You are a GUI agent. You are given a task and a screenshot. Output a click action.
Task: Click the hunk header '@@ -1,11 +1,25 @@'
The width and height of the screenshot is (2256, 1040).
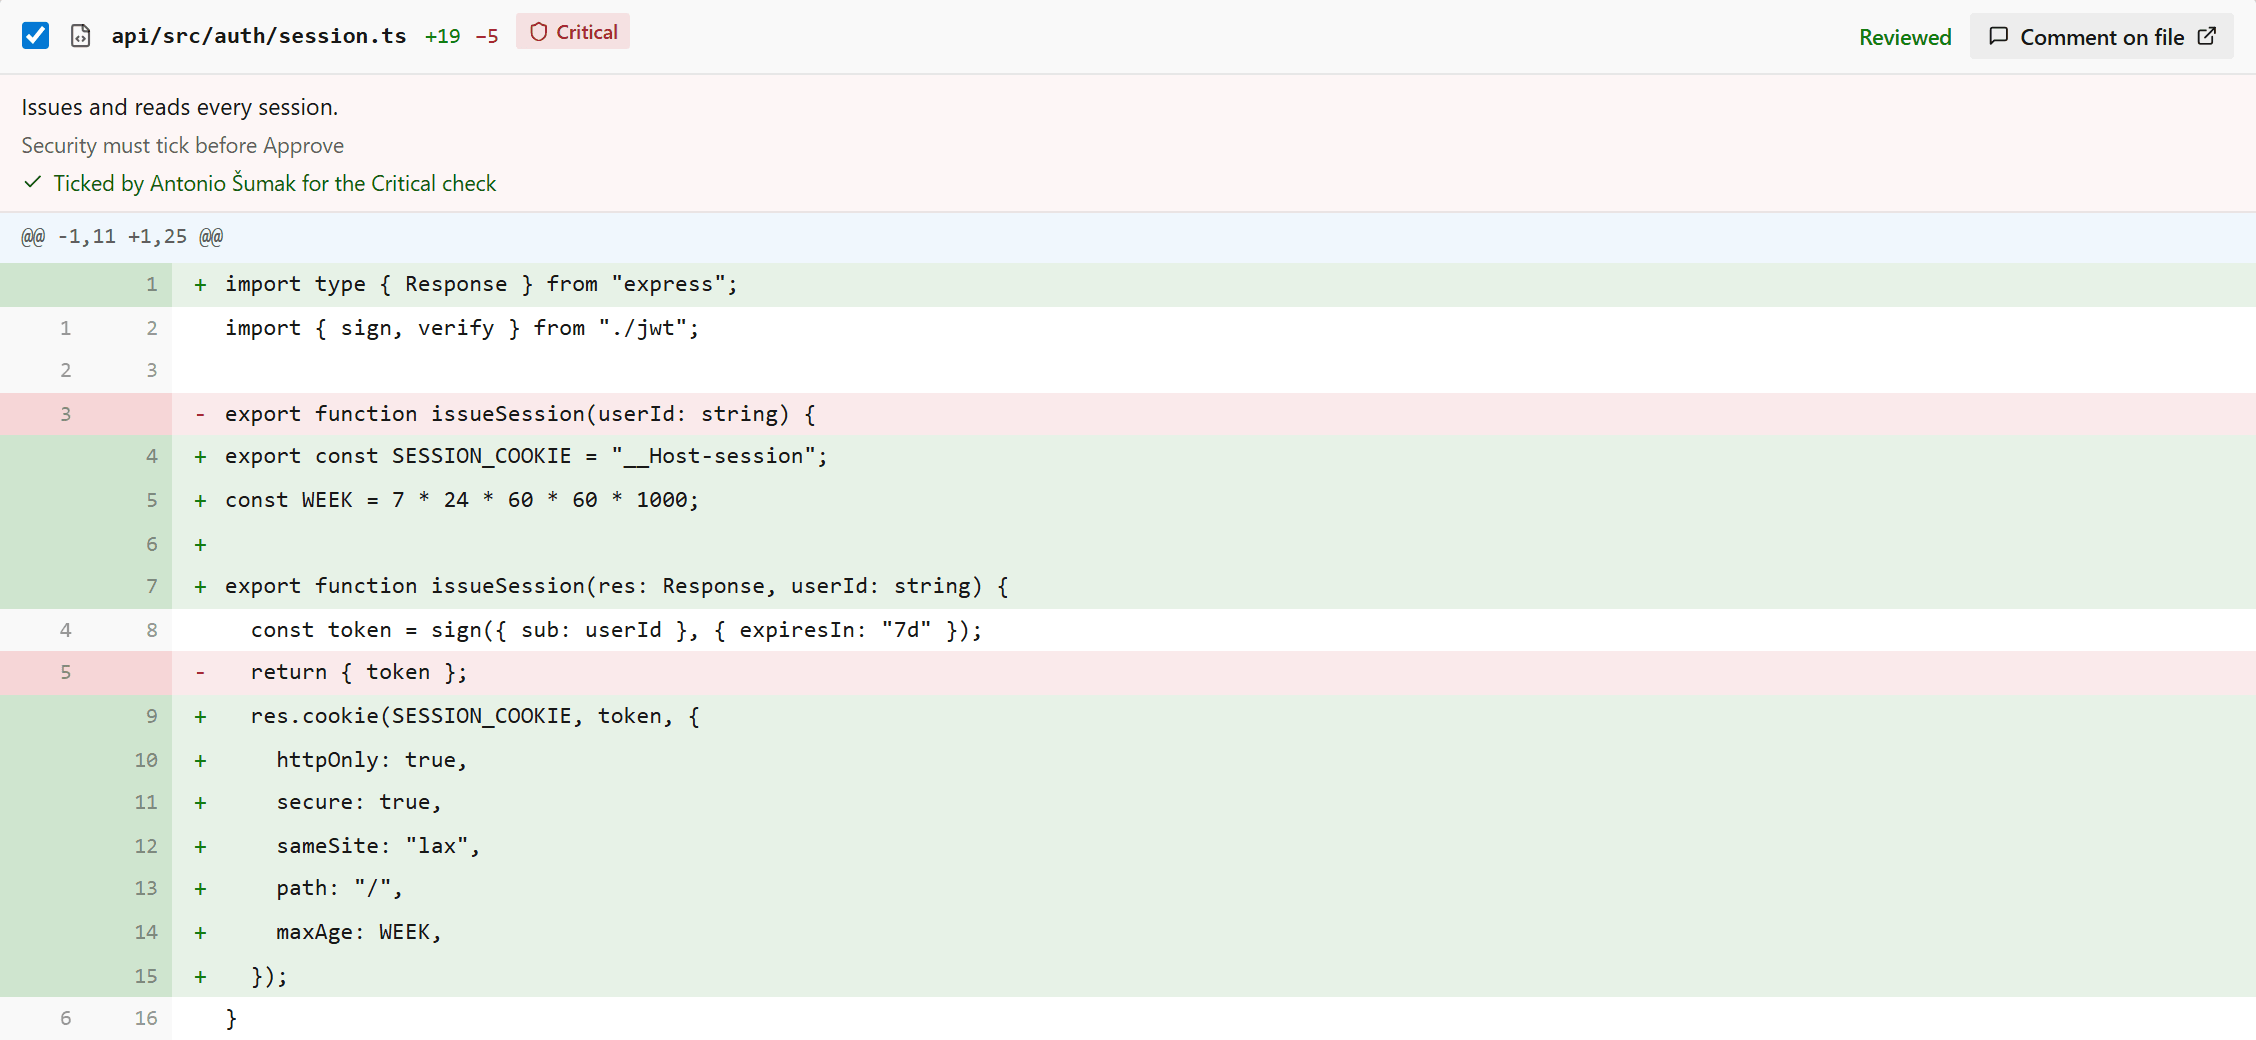122,237
